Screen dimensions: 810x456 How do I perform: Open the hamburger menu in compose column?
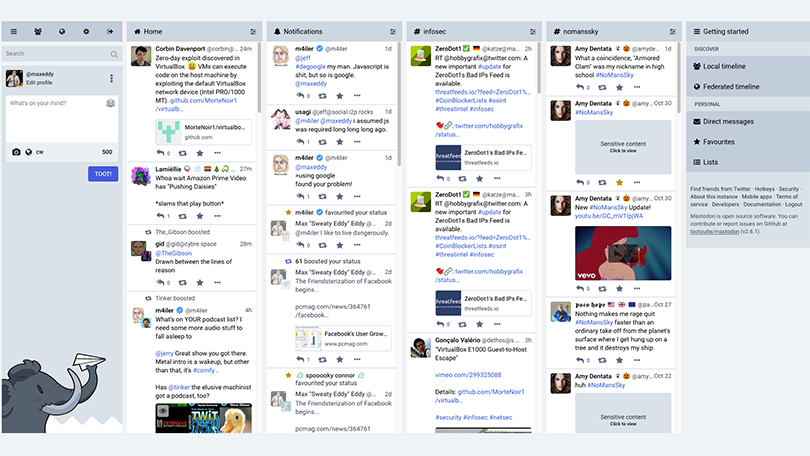[14, 32]
